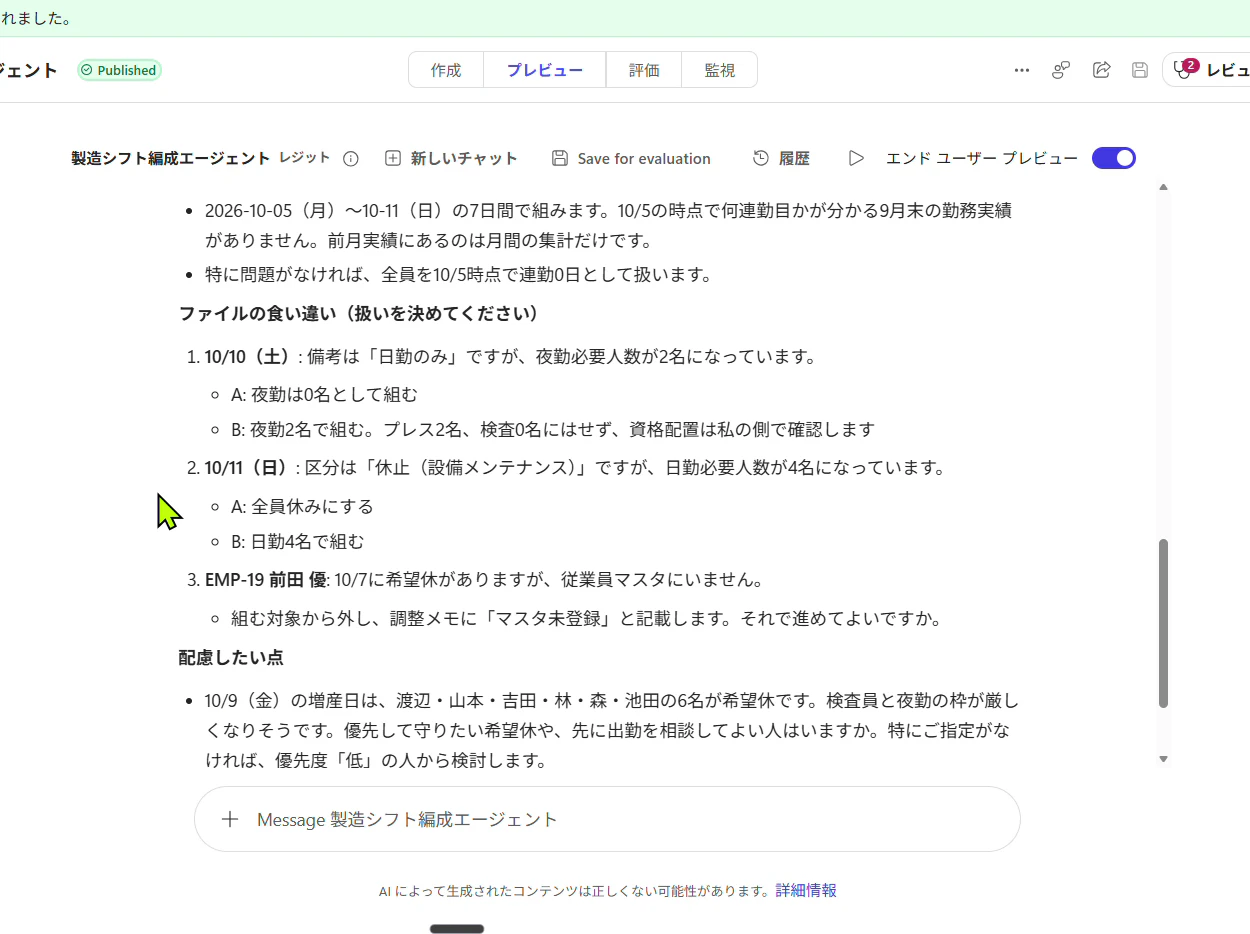Click the share arrow icon

[1101, 70]
